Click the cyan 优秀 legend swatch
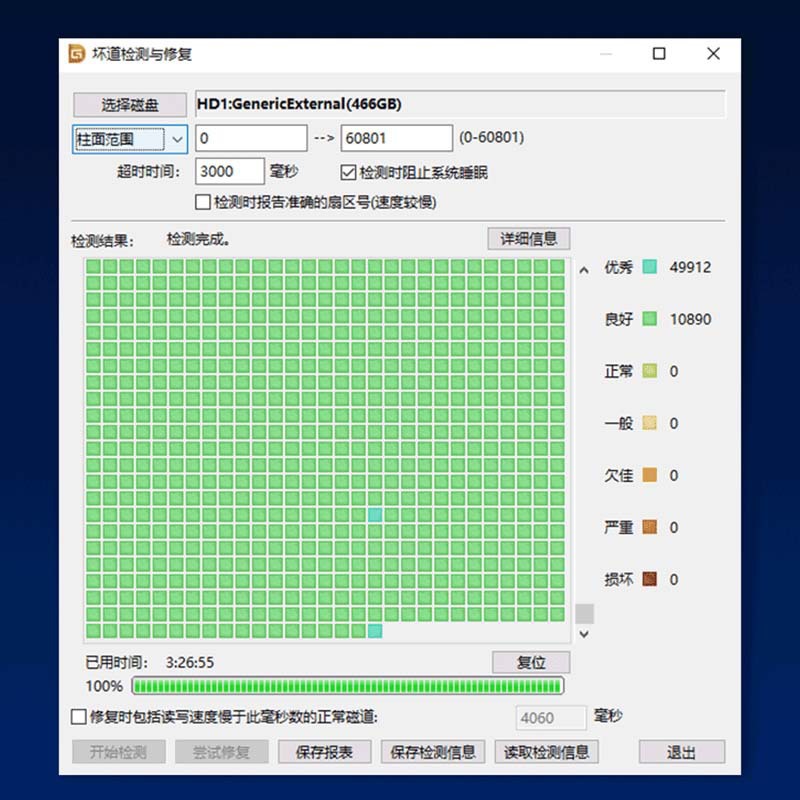This screenshot has width=800, height=800. (x=651, y=267)
